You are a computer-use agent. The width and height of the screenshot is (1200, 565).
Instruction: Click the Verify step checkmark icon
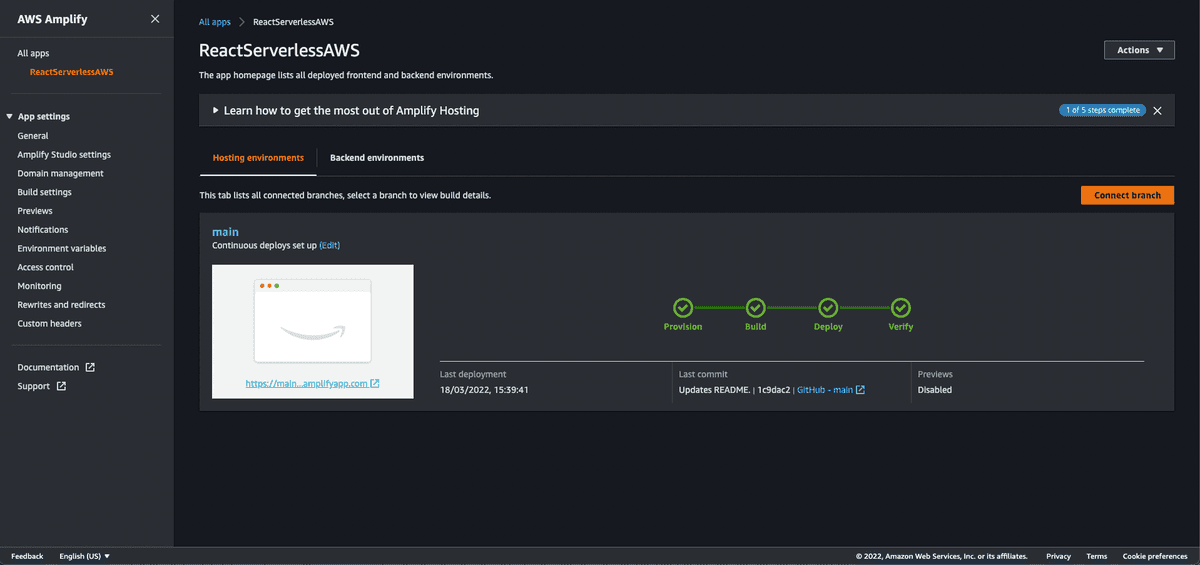[901, 308]
